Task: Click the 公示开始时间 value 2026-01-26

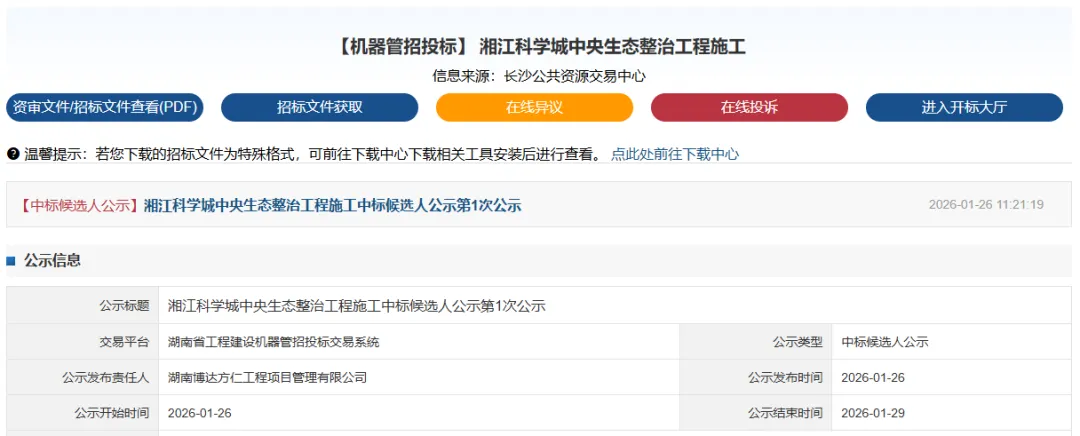Action: (x=200, y=413)
